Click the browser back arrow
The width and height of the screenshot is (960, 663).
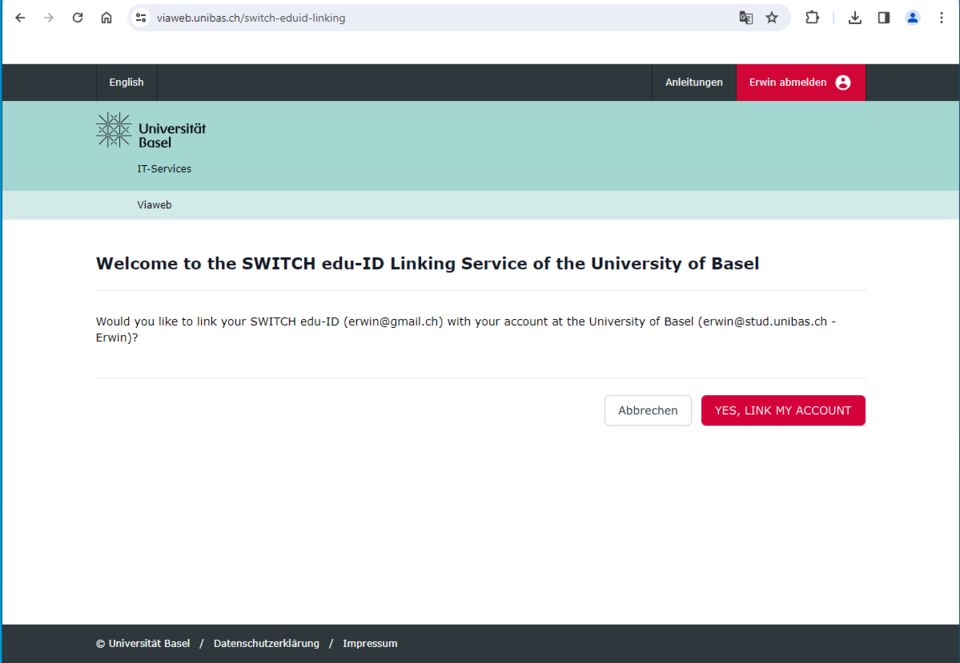20,18
